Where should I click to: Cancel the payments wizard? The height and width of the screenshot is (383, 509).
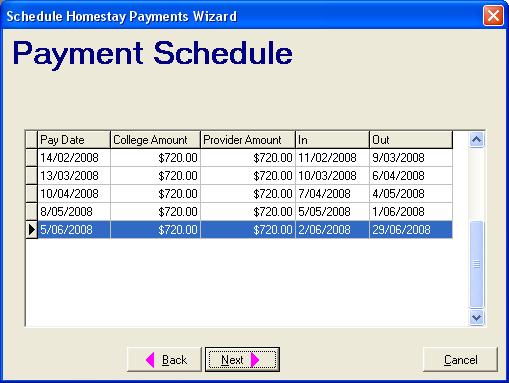click(460, 360)
